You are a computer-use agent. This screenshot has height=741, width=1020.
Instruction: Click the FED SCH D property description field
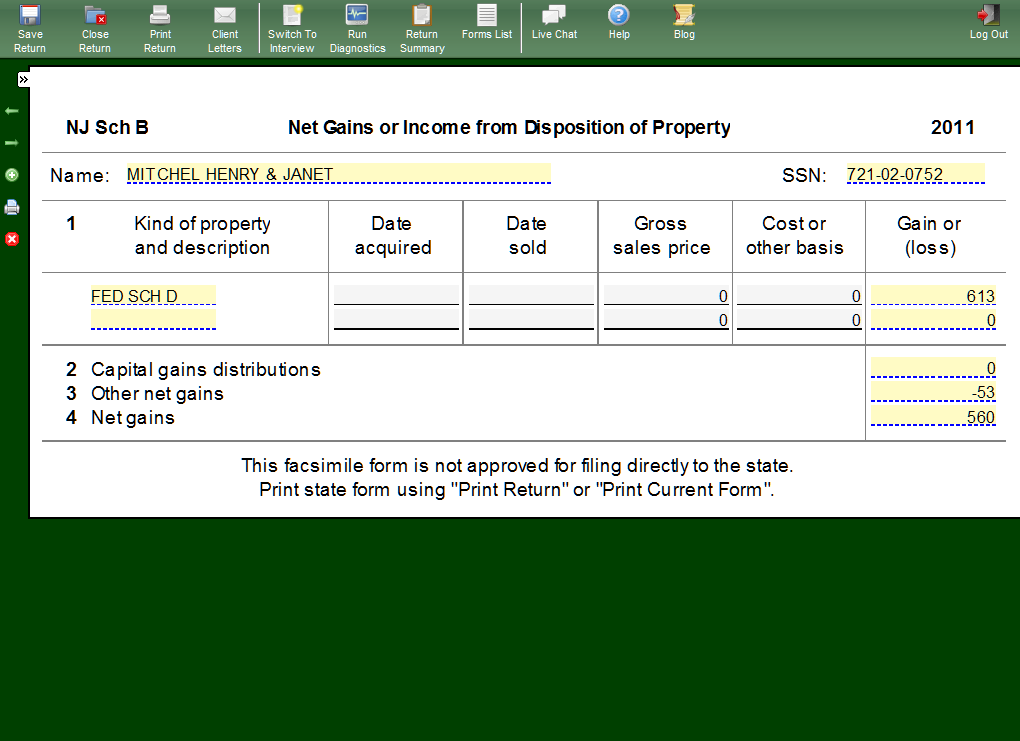[x=153, y=296]
